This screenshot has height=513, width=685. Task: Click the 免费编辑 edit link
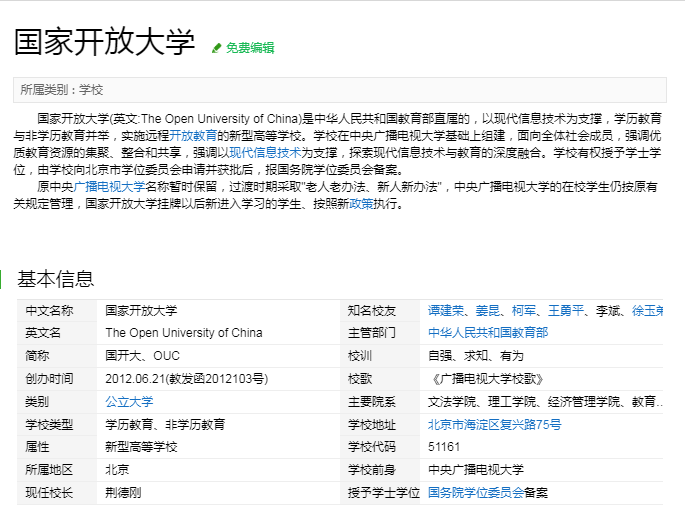coord(250,48)
